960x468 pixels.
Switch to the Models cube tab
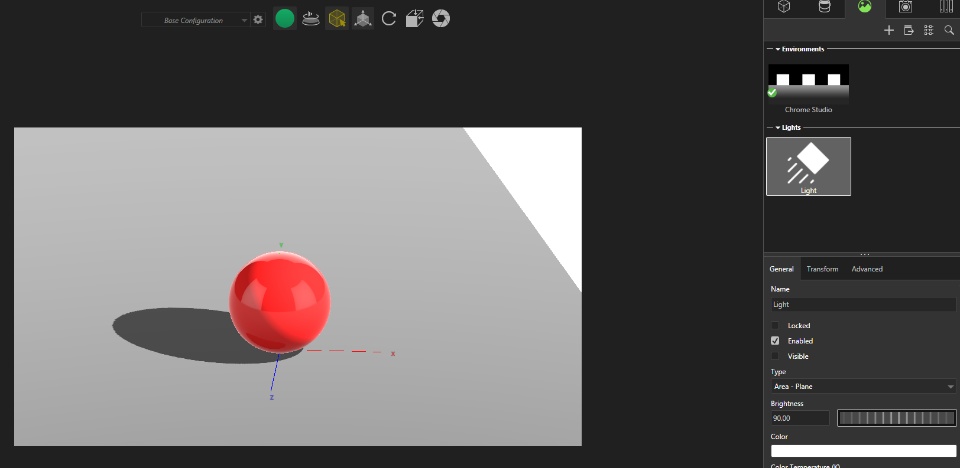[x=784, y=7]
